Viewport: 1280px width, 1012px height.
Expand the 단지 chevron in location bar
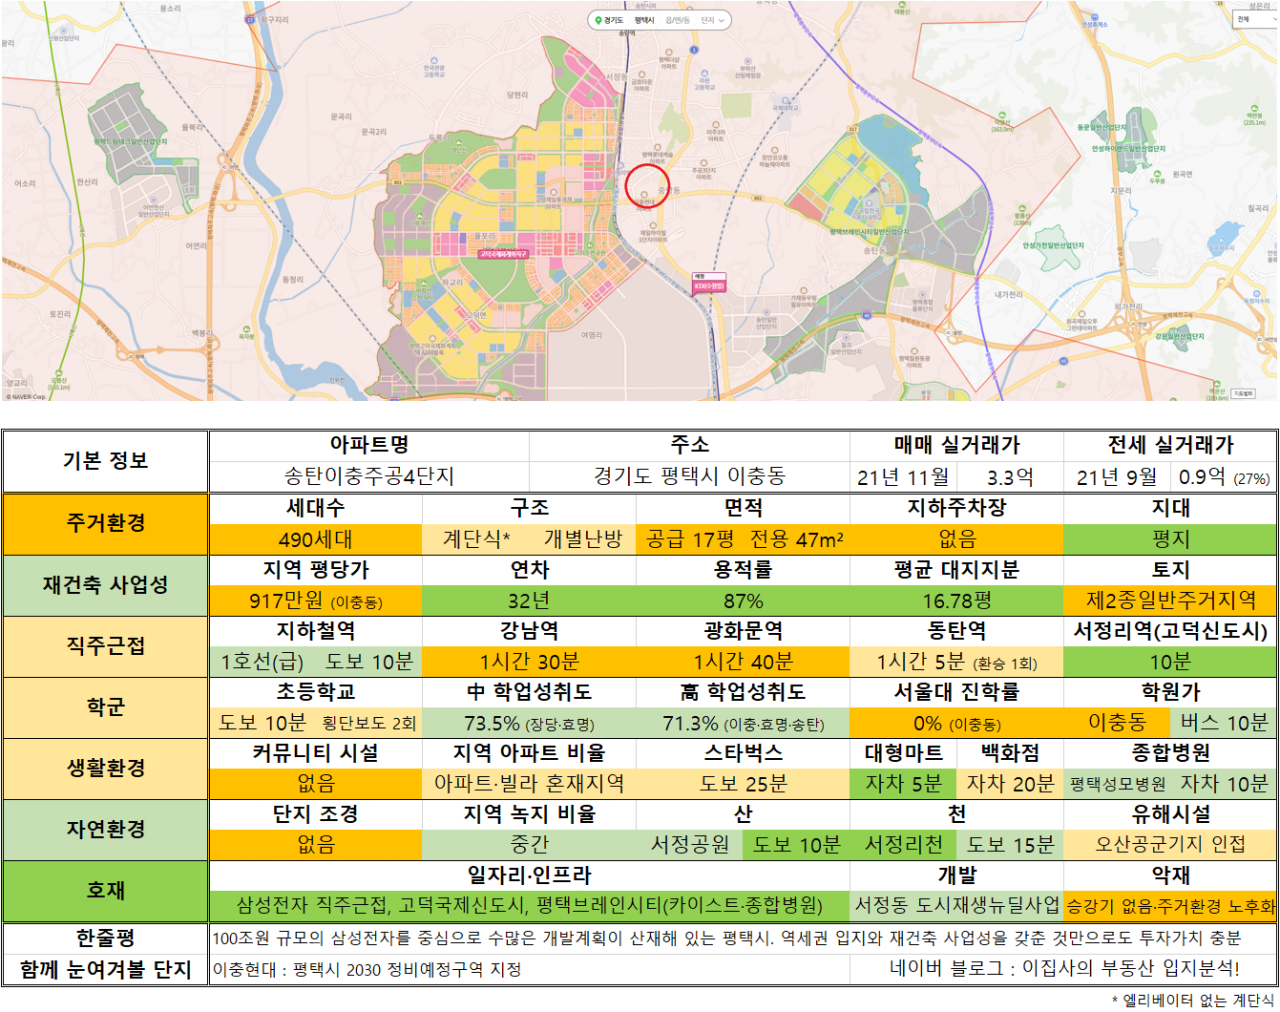click(722, 20)
